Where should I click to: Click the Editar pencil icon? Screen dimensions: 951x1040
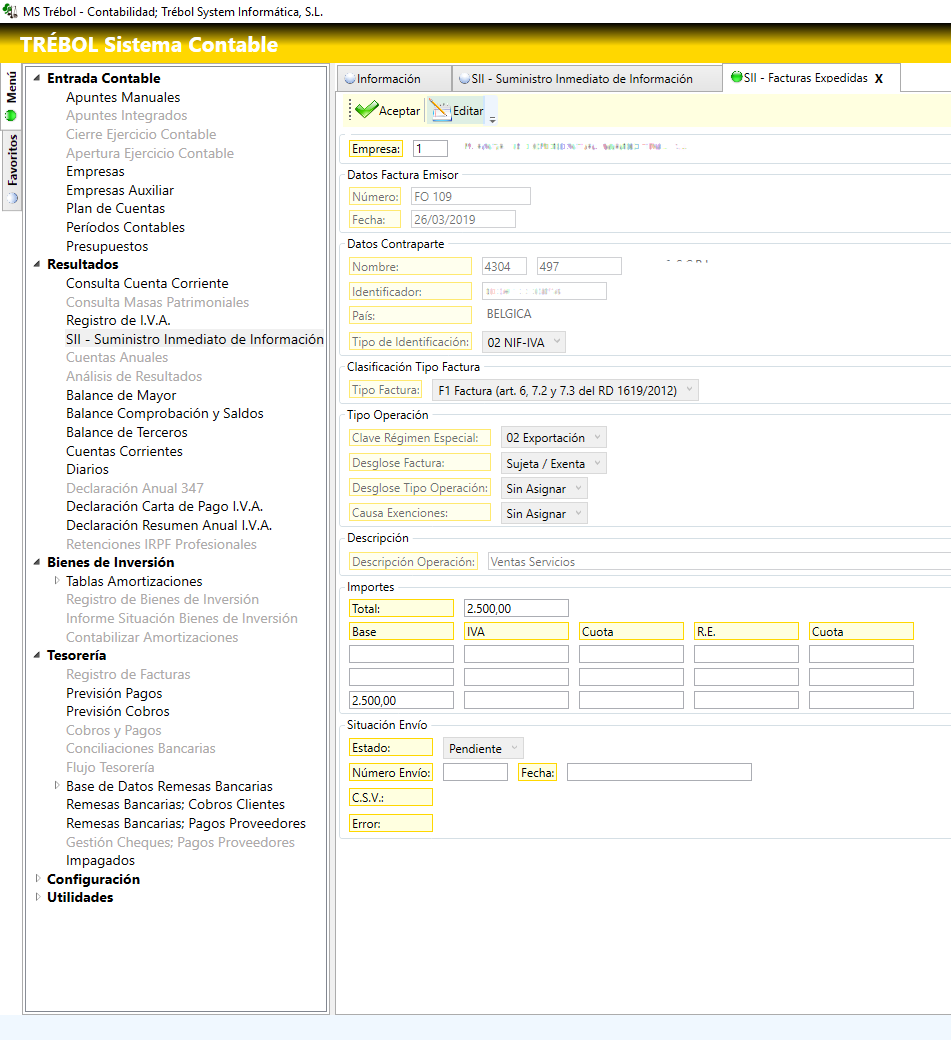click(440, 110)
